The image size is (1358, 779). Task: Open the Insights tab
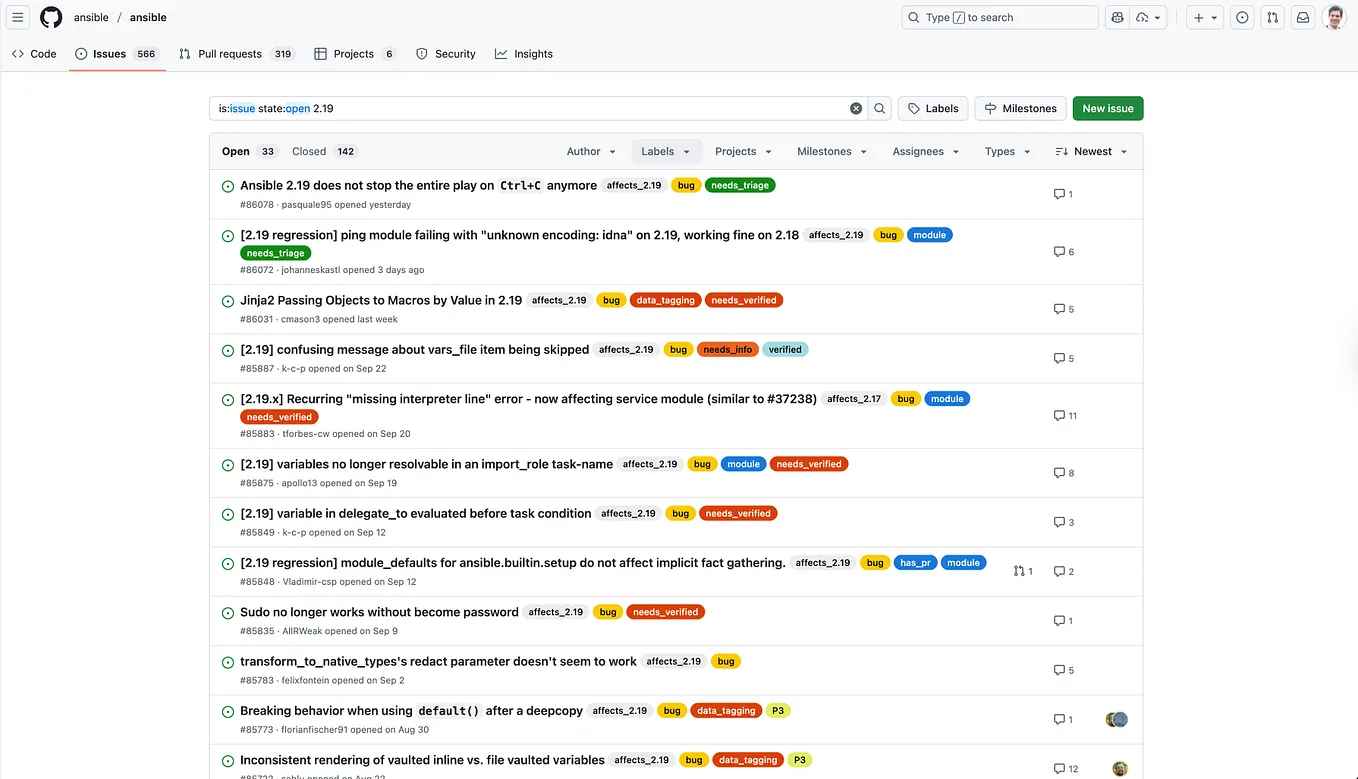[523, 53]
